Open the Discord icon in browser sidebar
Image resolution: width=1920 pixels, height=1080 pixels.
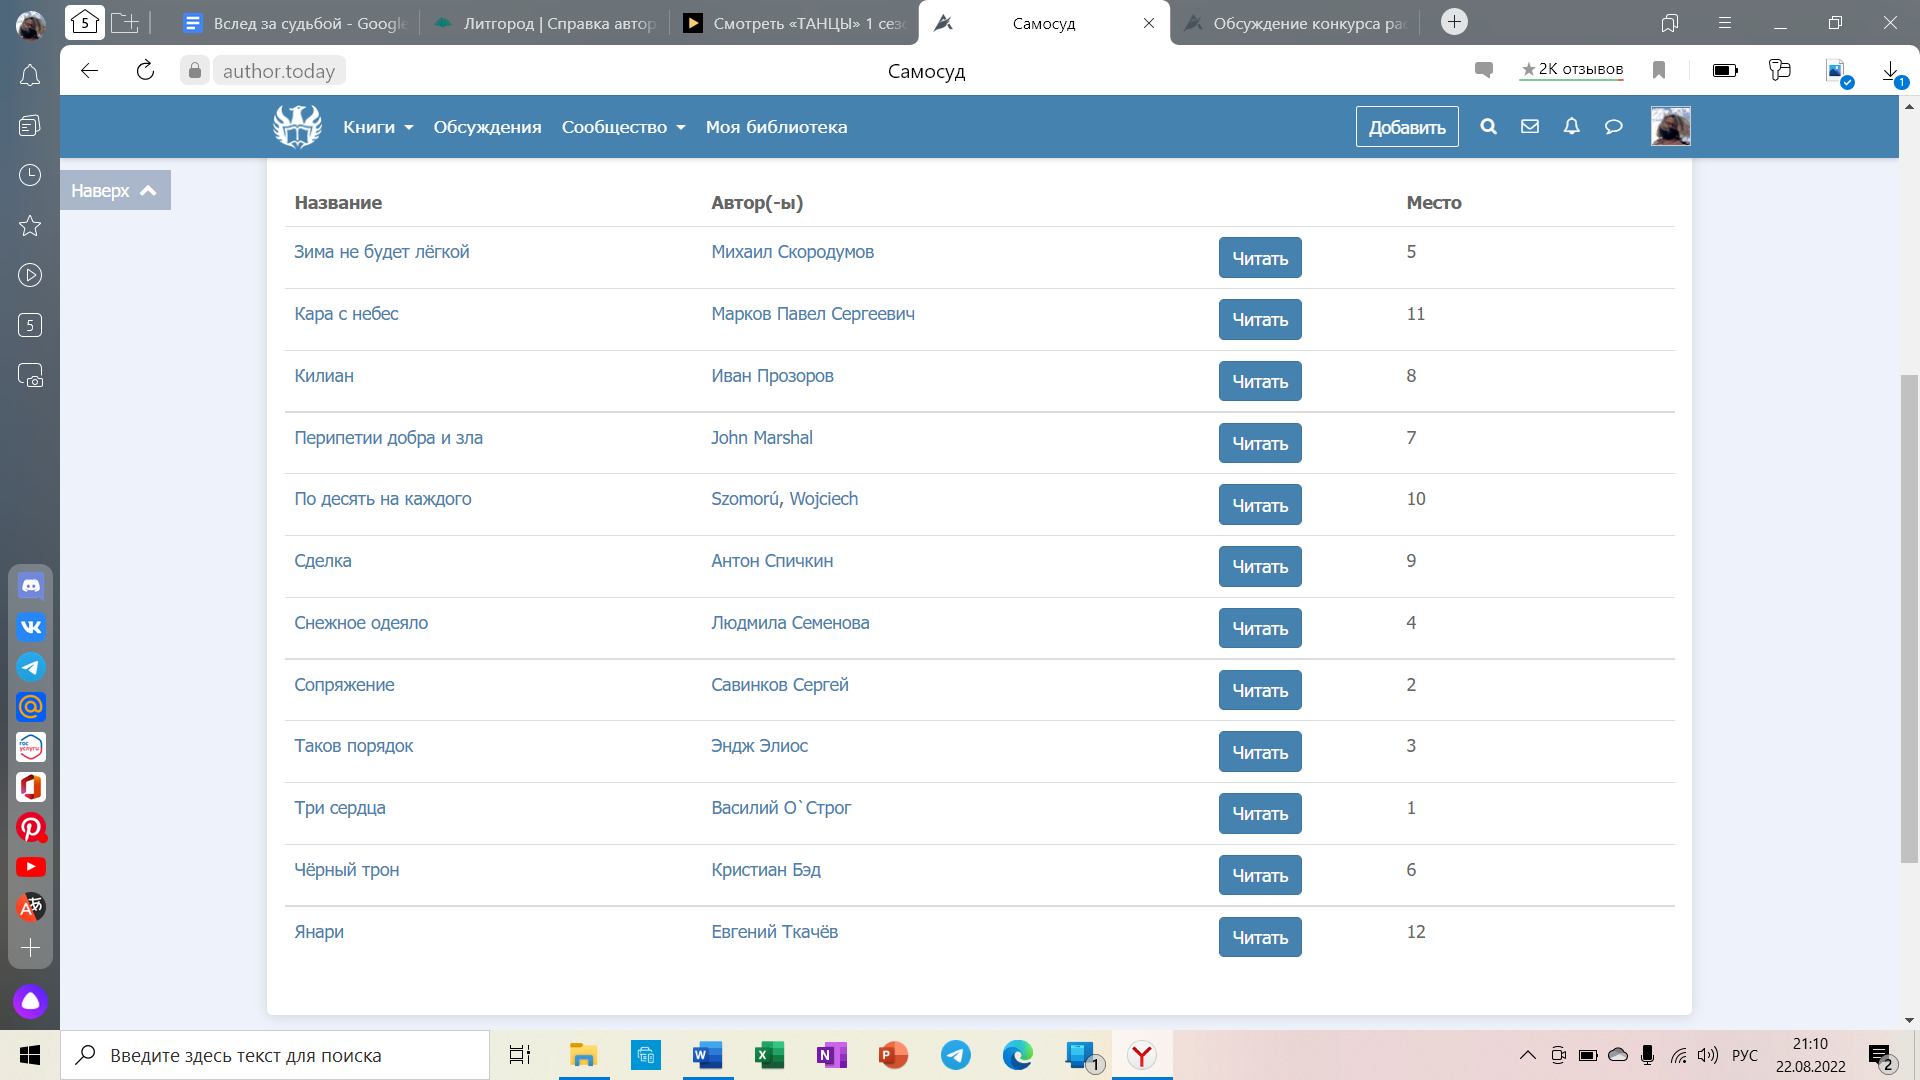[31, 586]
